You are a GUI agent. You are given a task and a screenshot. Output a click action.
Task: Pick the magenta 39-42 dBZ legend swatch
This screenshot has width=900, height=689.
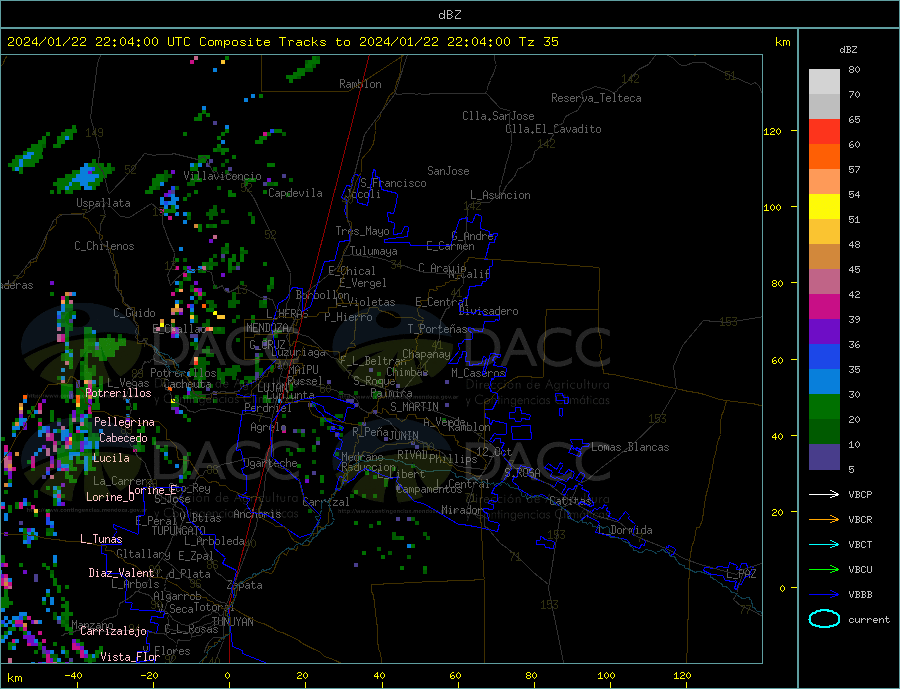coord(824,307)
